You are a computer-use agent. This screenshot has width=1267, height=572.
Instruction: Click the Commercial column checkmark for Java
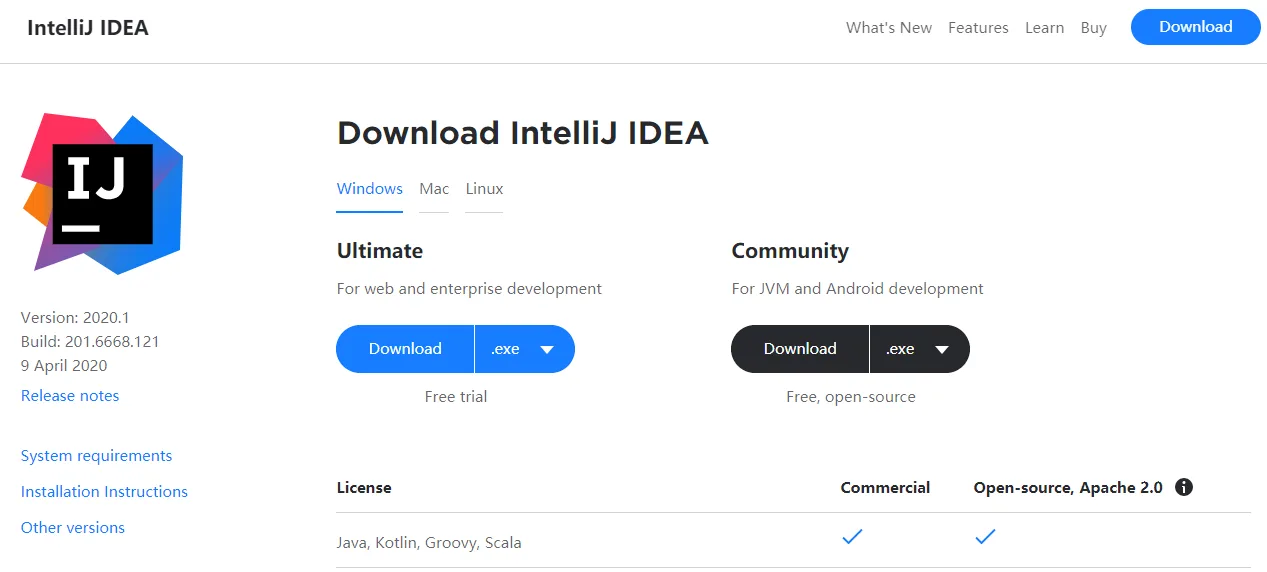(x=852, y=537)
